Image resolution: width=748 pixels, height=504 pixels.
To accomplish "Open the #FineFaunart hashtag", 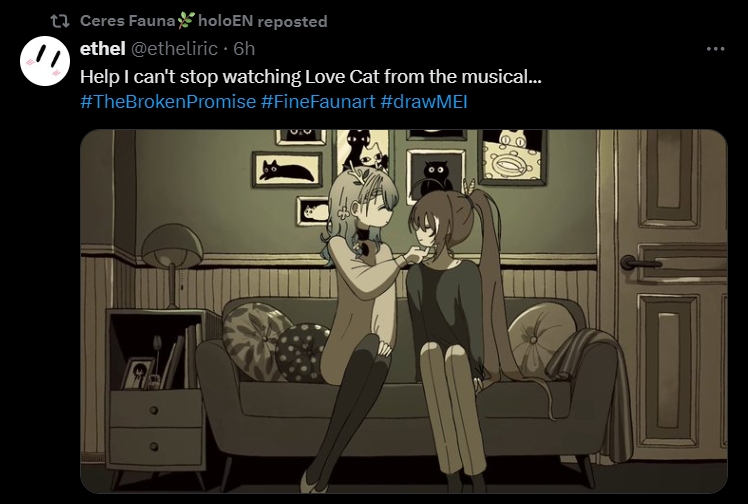I will point(318,102).
